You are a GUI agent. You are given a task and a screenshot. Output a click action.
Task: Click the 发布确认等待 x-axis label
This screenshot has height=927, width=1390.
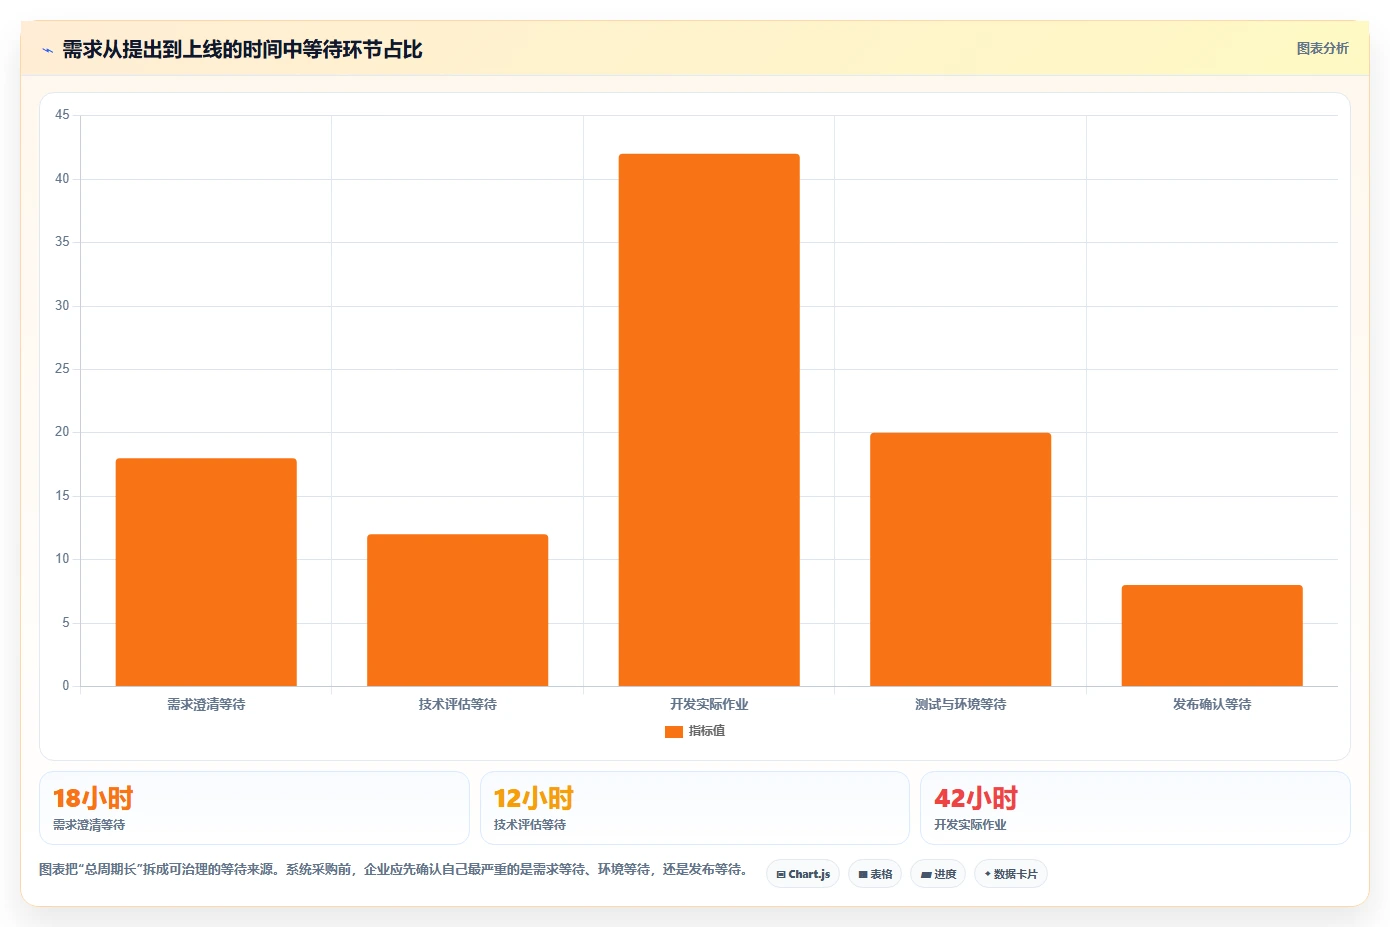coord(1212,704)
